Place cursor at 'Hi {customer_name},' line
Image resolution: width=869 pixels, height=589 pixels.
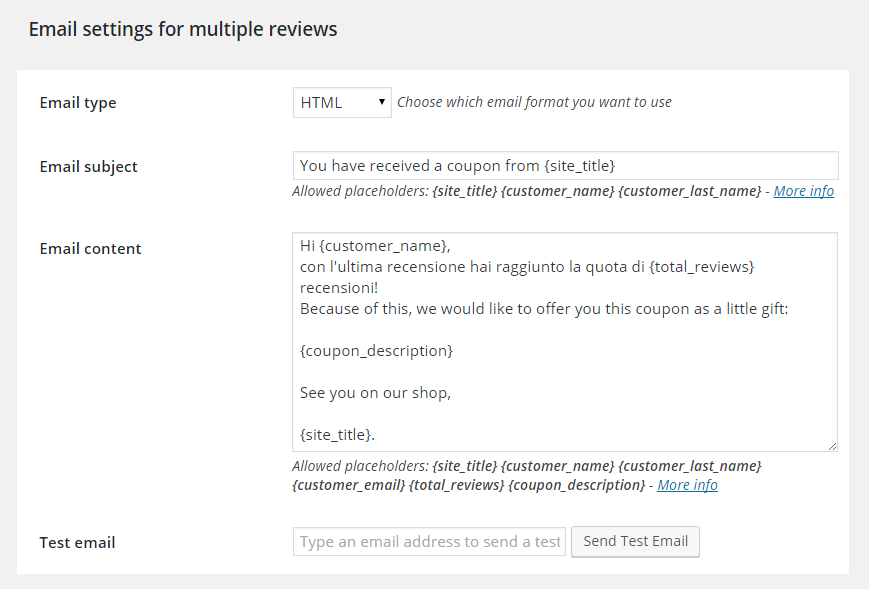tap(375, 245)
